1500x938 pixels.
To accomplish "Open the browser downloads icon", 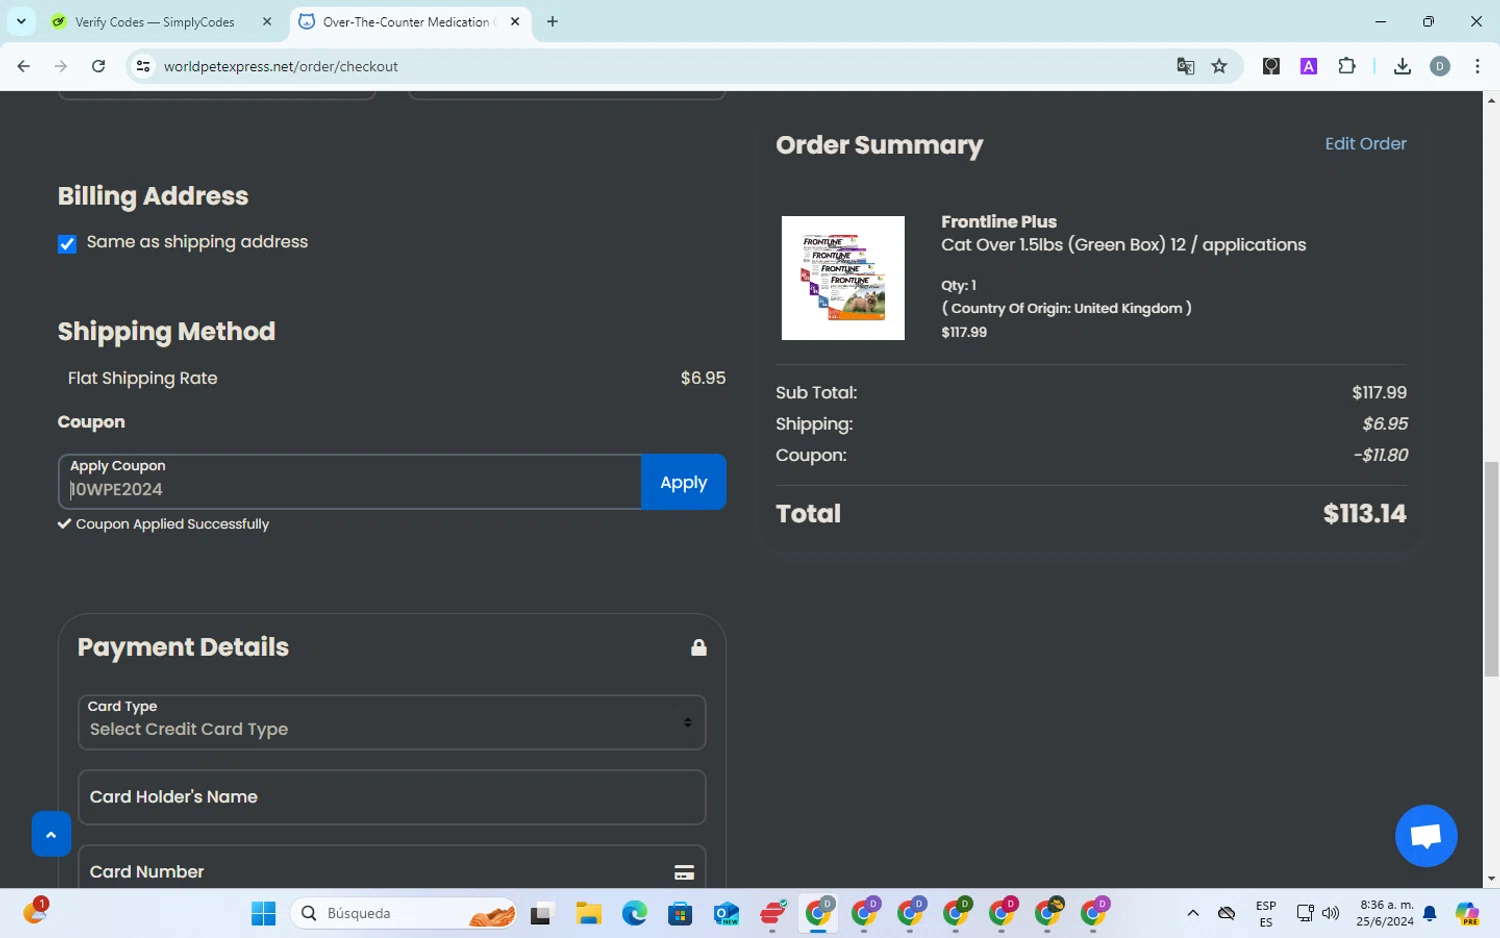I will (1402, 66).
